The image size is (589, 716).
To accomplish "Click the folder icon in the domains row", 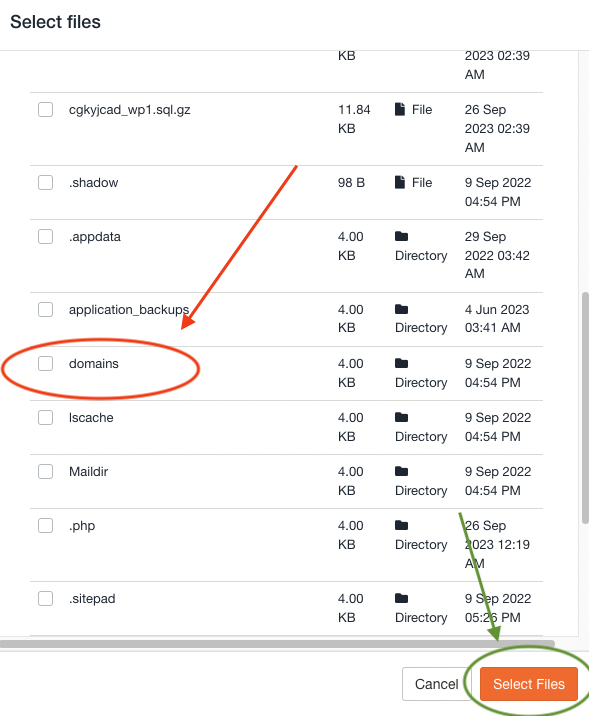I will click(x=401, y=363).
